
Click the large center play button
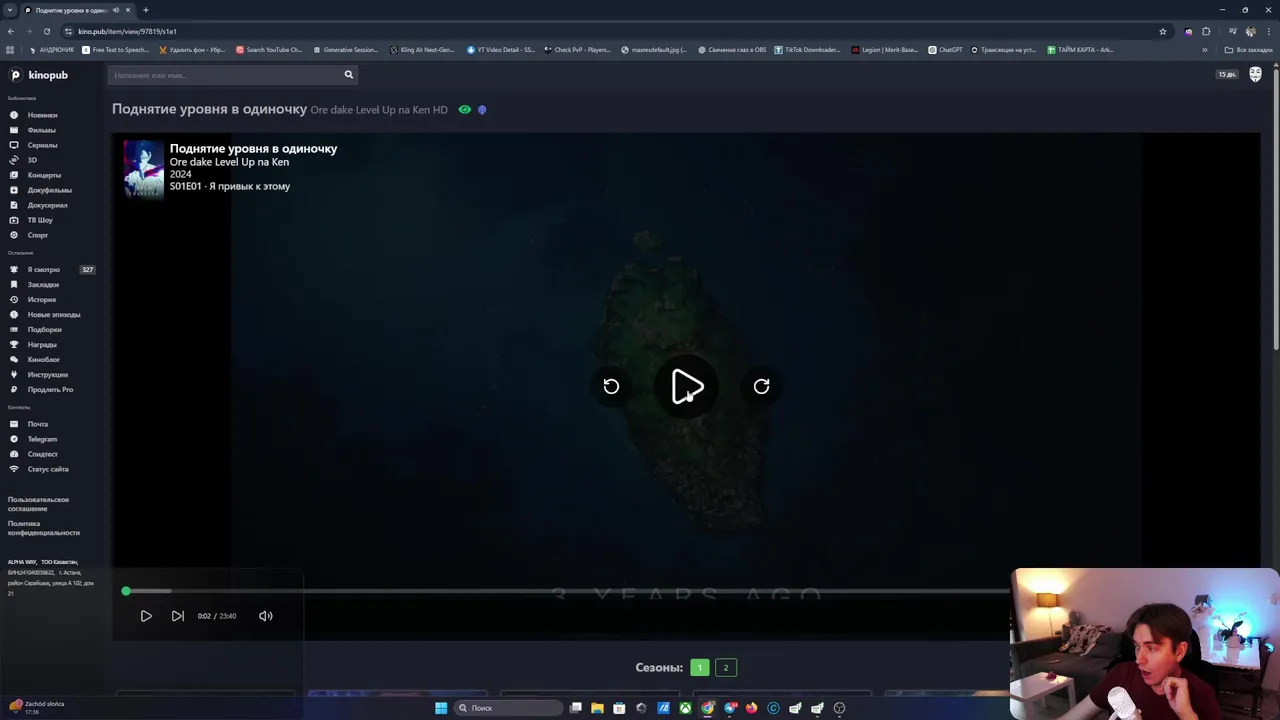687,387
